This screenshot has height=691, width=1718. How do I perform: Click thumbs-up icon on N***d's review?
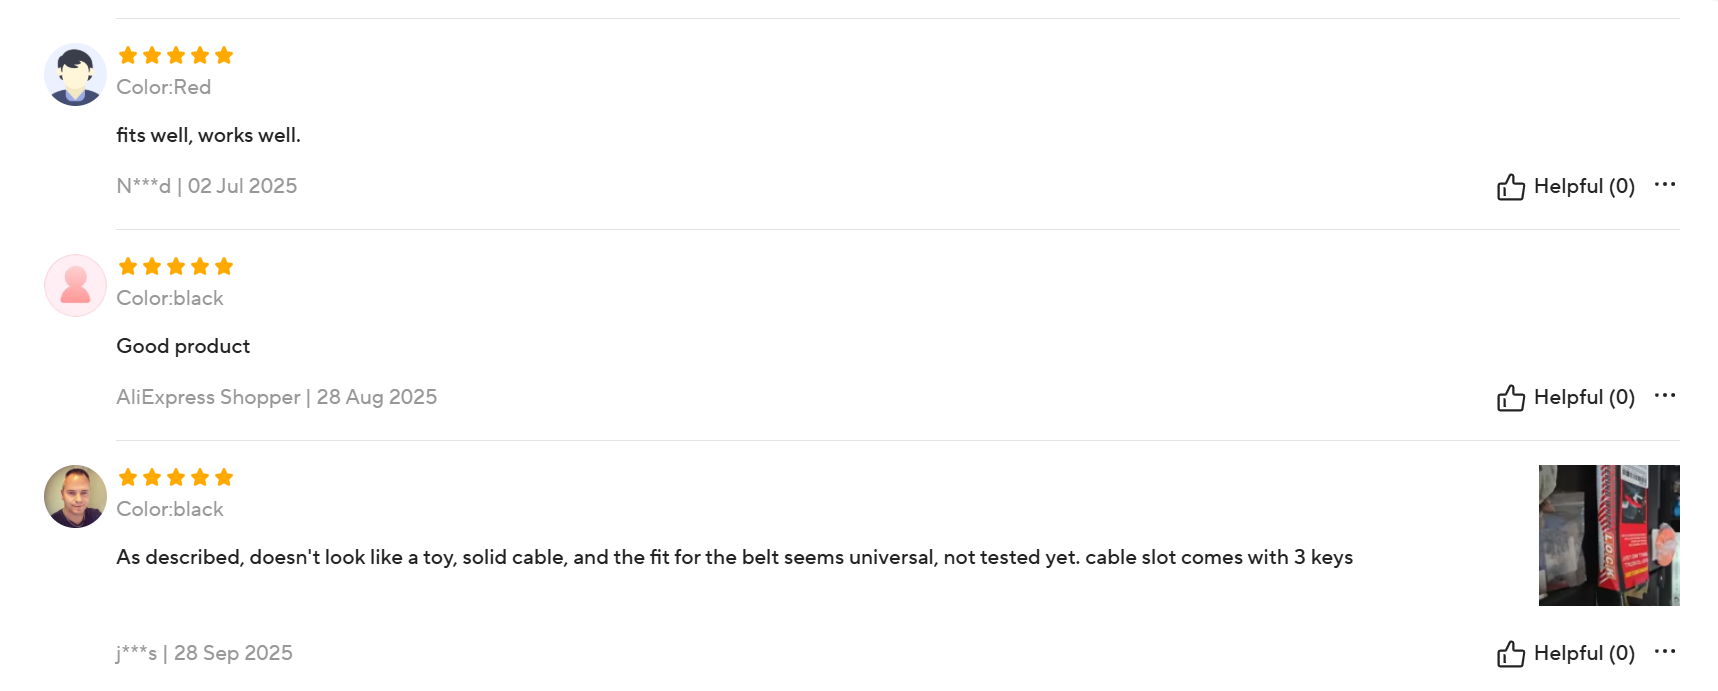click(1510, 187)
